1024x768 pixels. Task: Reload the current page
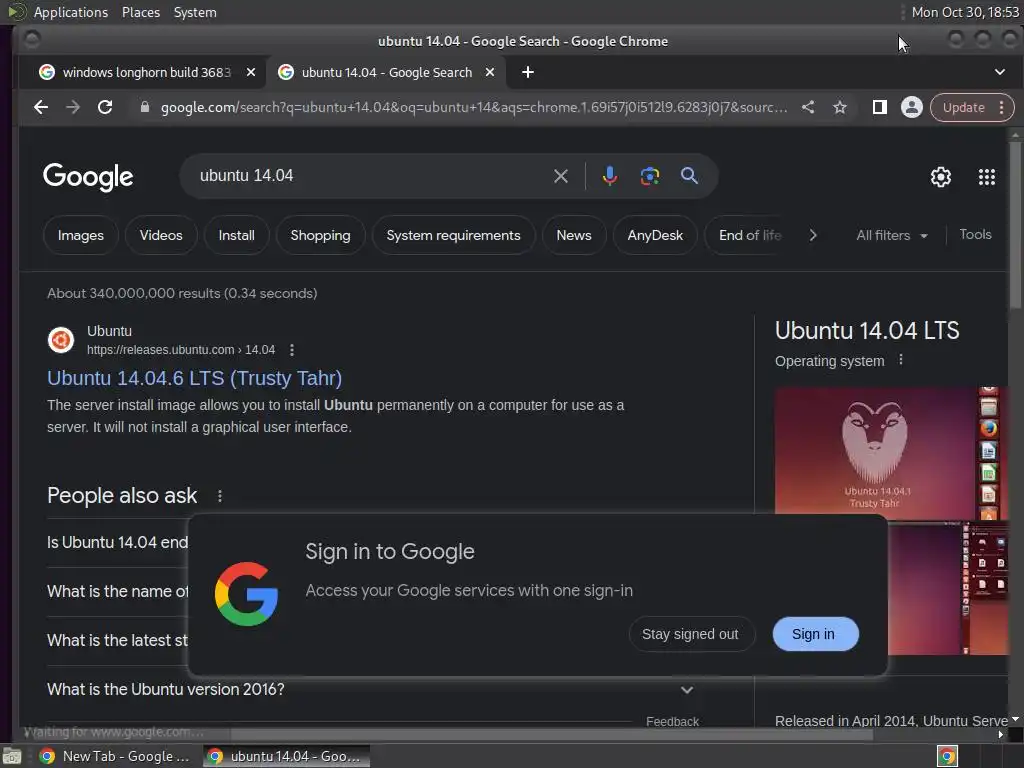pyautogui.click(x=105, y=107)
